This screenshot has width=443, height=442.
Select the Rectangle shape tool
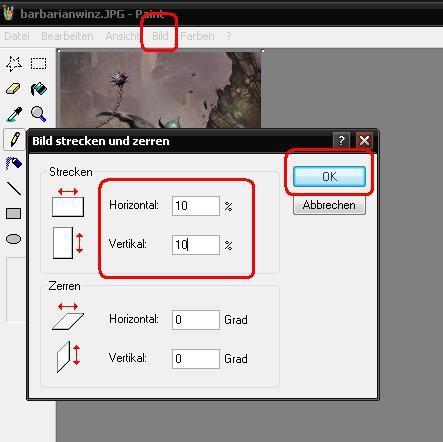click(14, 214)
